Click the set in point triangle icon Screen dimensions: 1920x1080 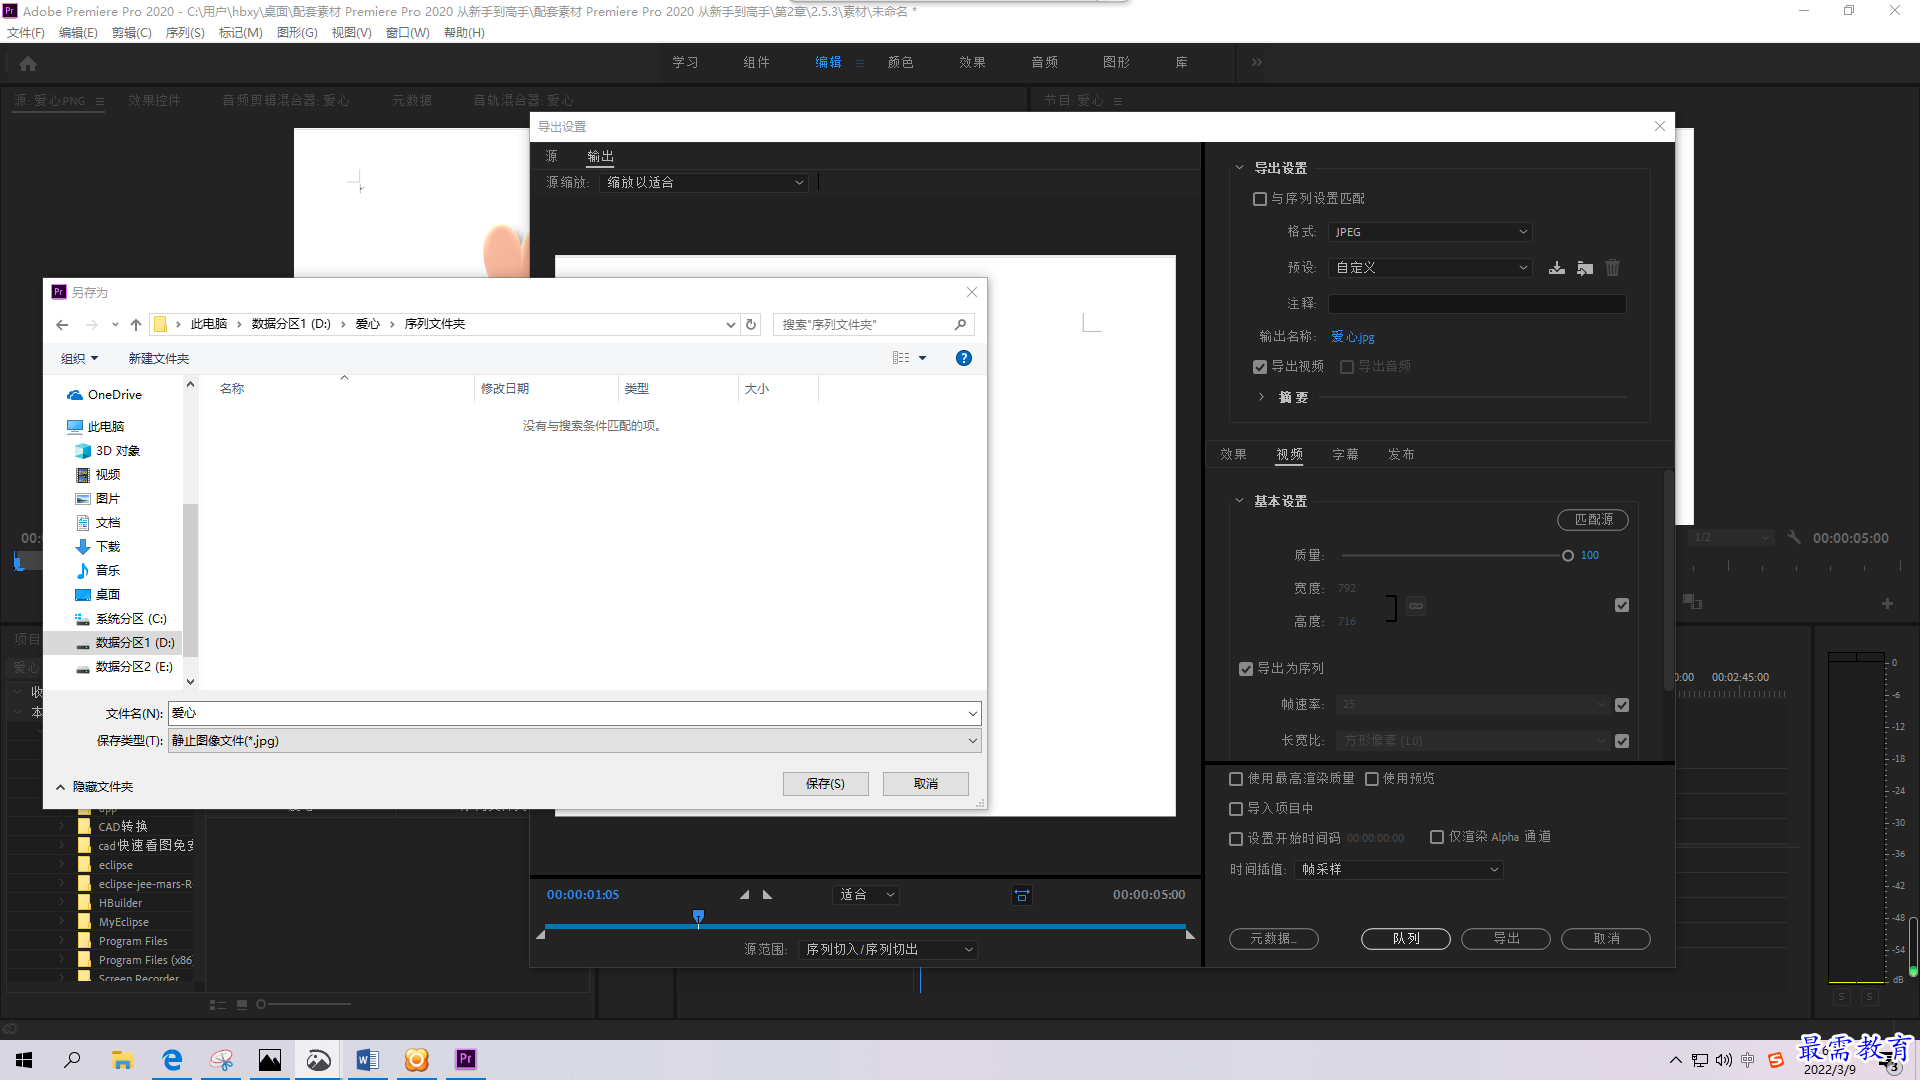click(744, 895)
